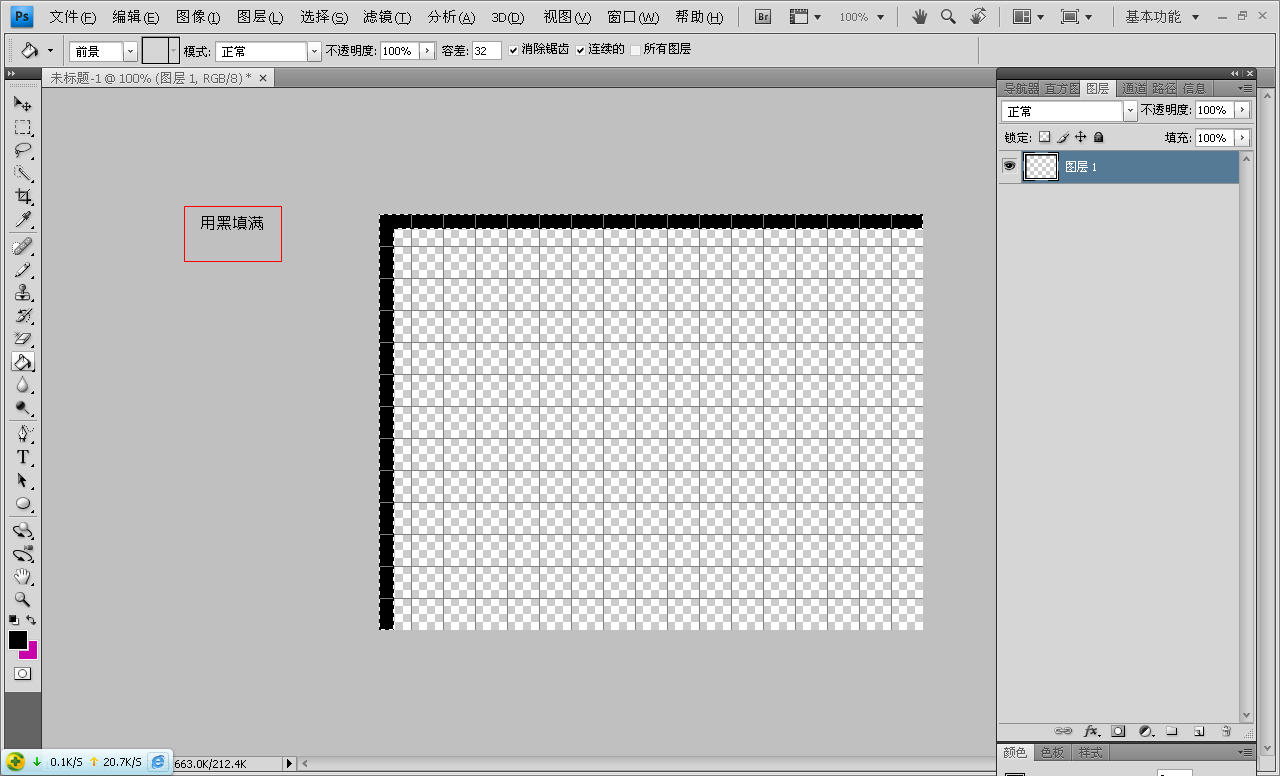
Task: Switch to the 路径 tab
Action: (1164, 88)
